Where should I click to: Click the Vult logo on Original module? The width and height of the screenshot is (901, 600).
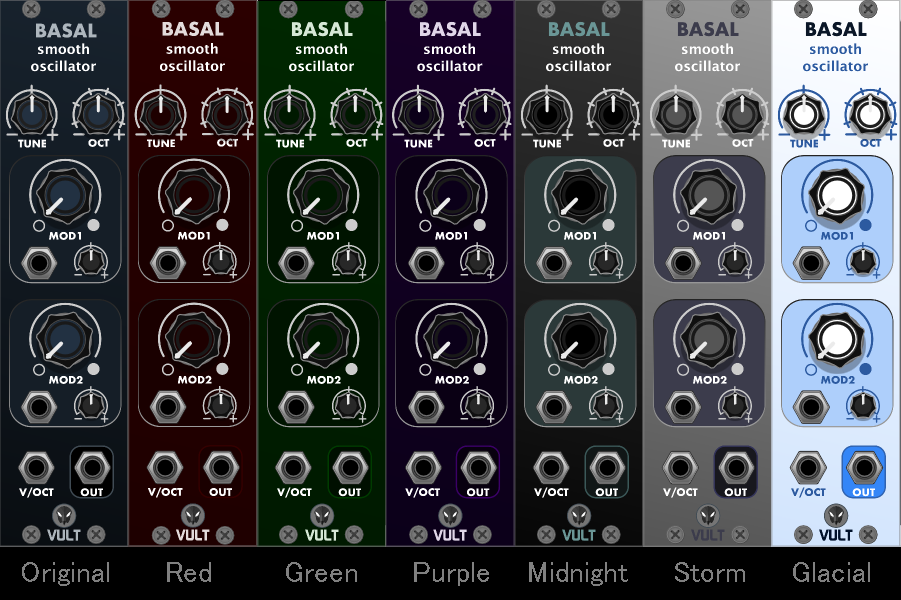pyautogui.click(x=64, y=515)
